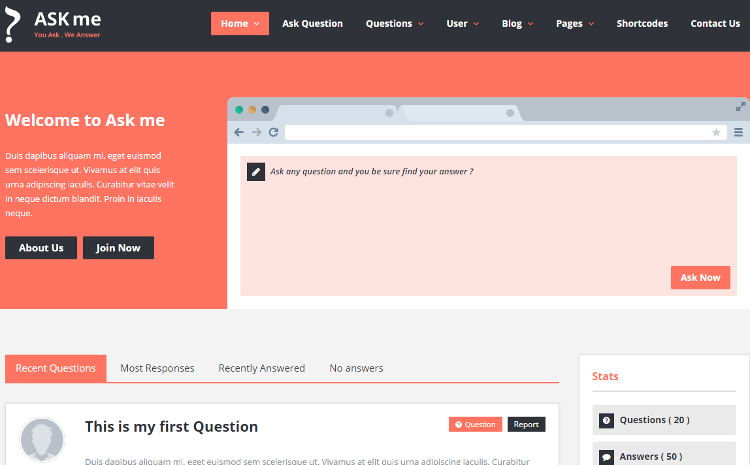Switch to the Recently Answered tab
Image resolution: width=750 pixels, height=465 pixels.
(x=262, y=368)
